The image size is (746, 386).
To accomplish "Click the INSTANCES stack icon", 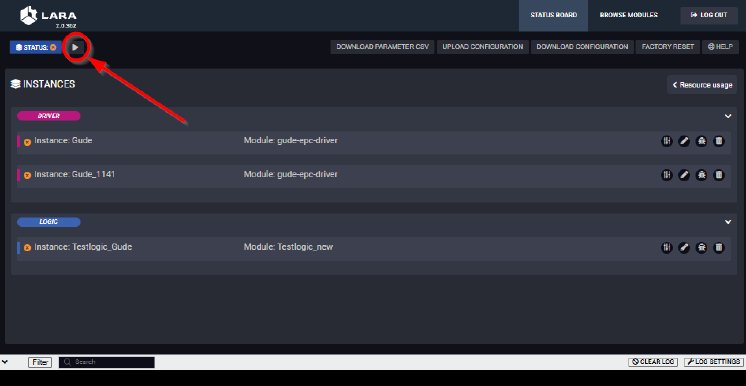I will (15, 84).
